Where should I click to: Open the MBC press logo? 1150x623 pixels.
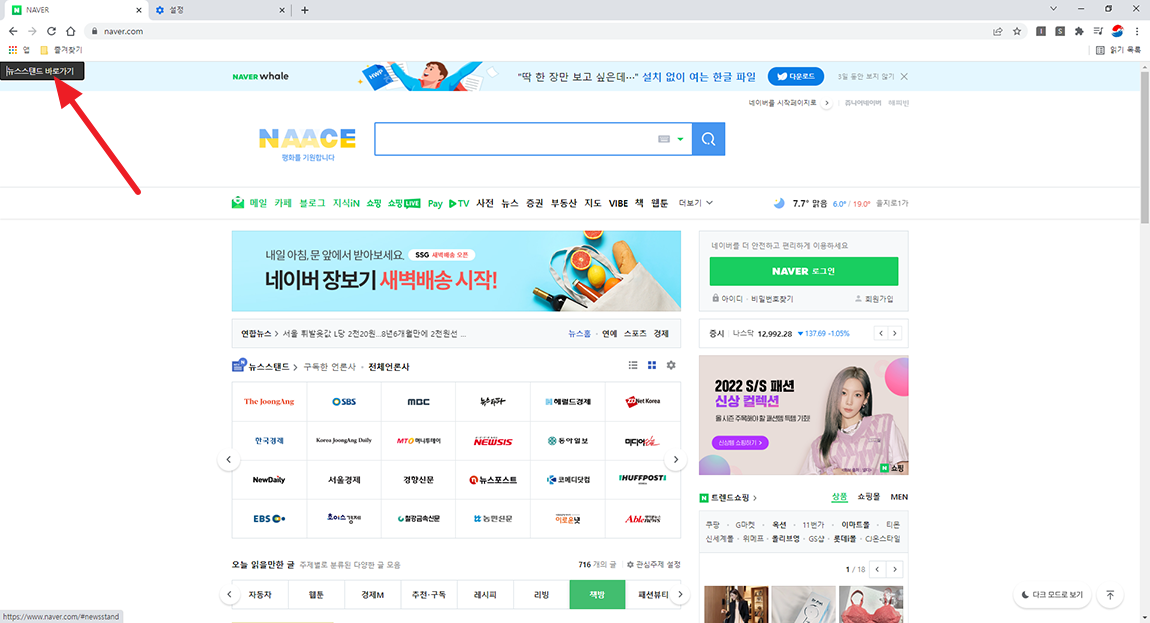pos(419,401)
